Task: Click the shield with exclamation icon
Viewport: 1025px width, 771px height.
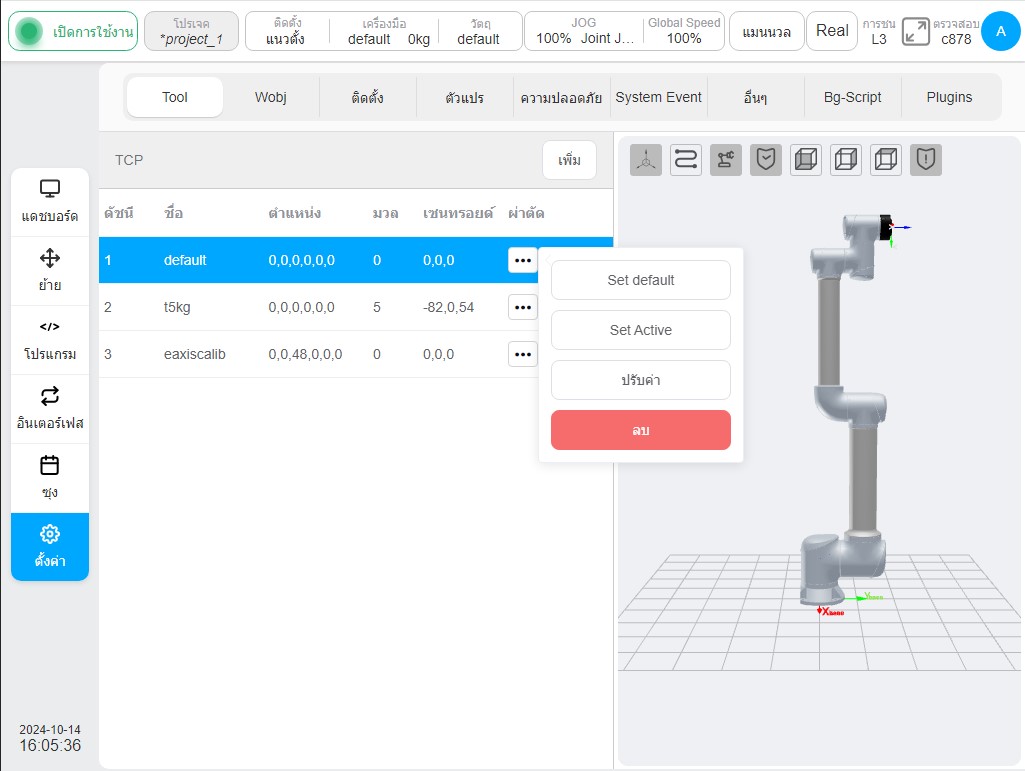Action: tap(926, 160)
